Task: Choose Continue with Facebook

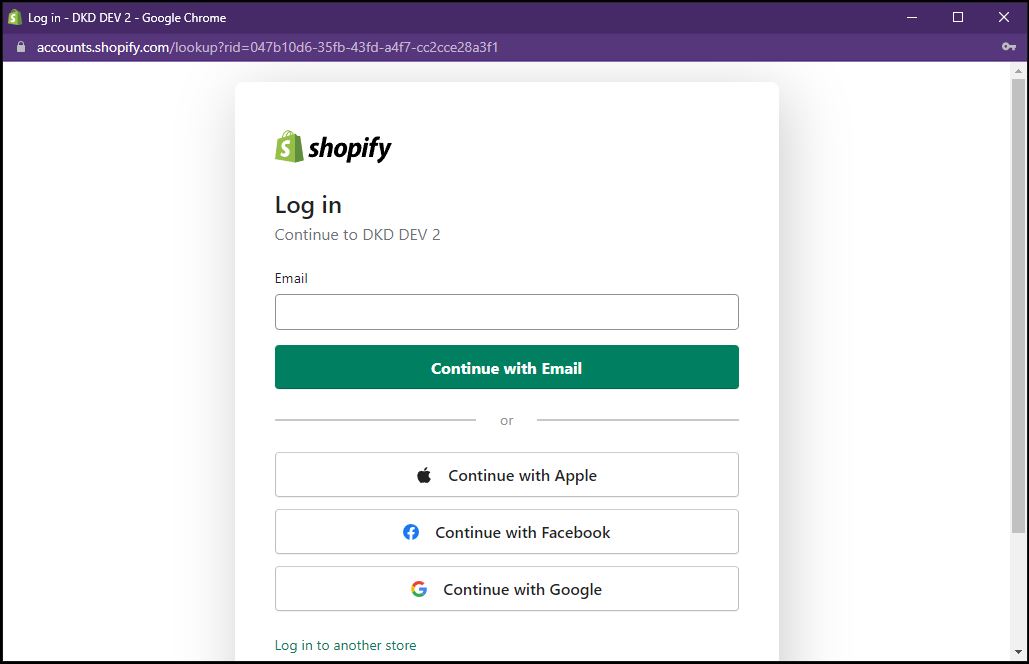Action: tap(507, 532)
